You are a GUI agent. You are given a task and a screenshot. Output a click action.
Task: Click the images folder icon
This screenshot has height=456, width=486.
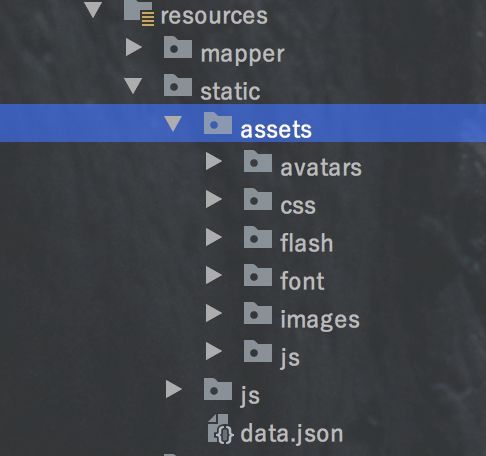pyautogui.click(x=258, y=313)
